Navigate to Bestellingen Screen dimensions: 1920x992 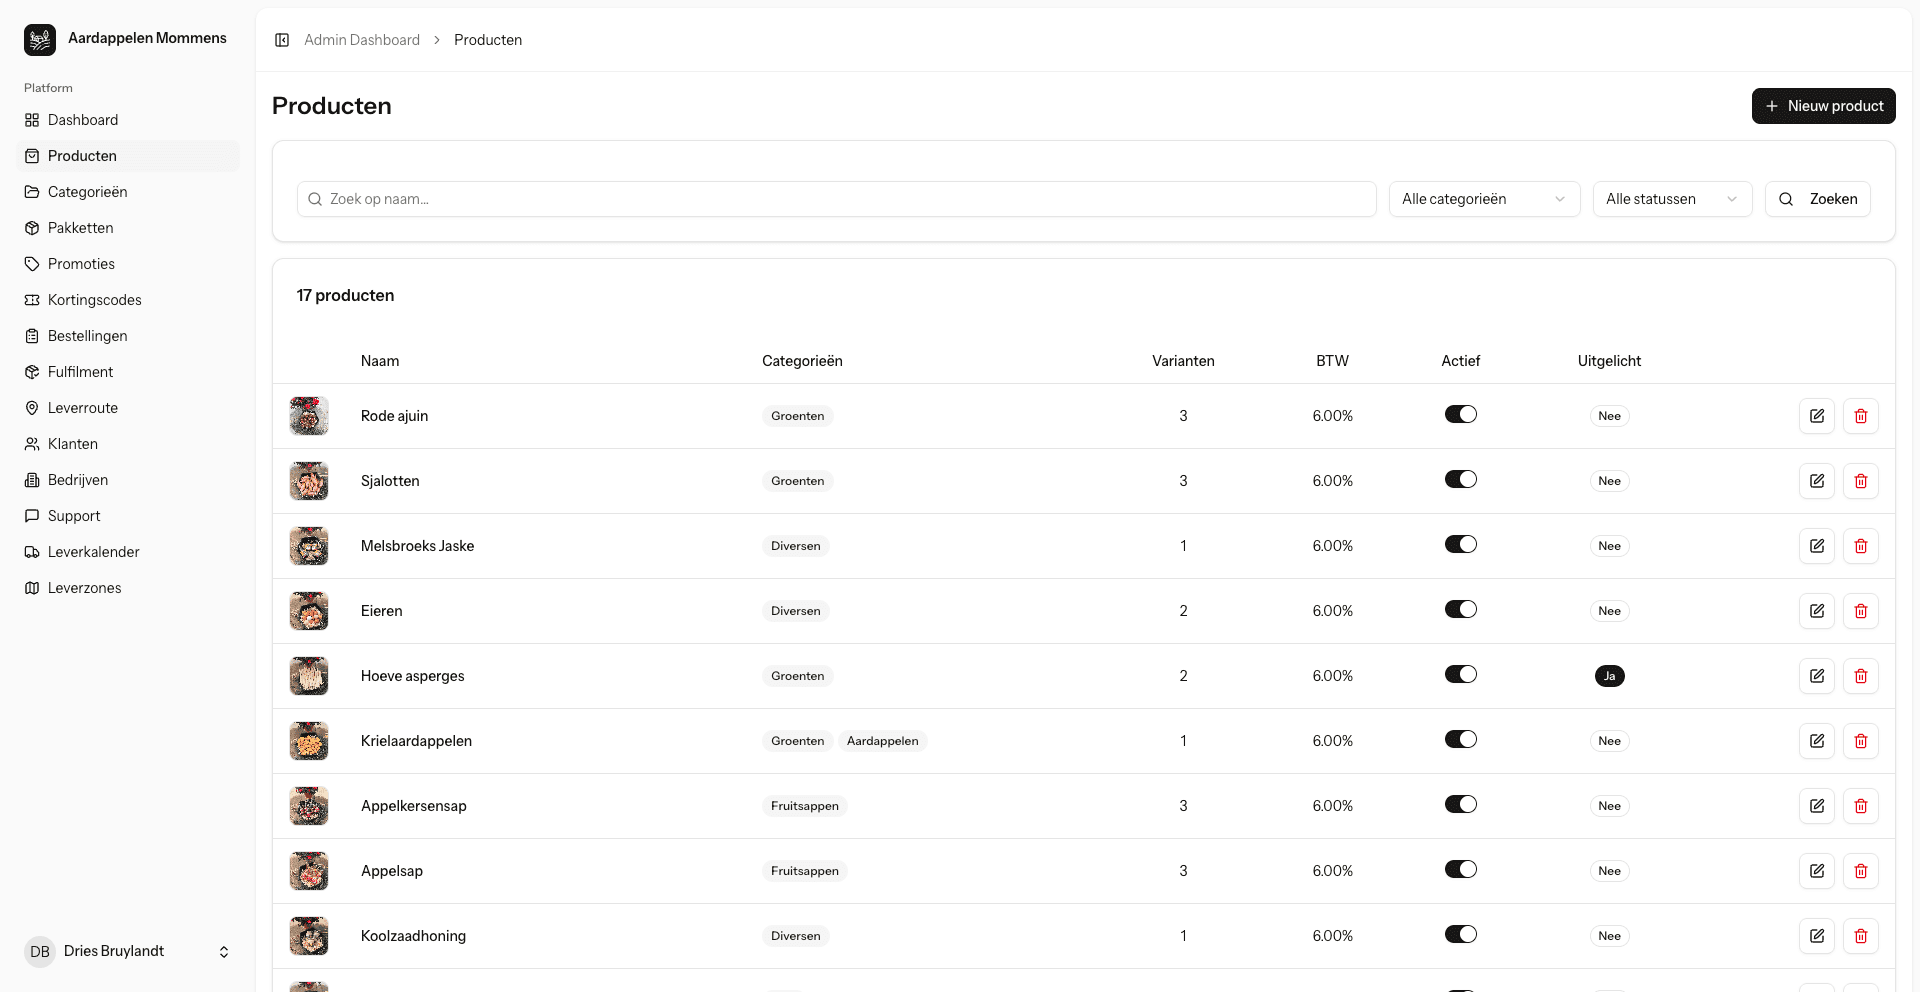pos(128,336)
